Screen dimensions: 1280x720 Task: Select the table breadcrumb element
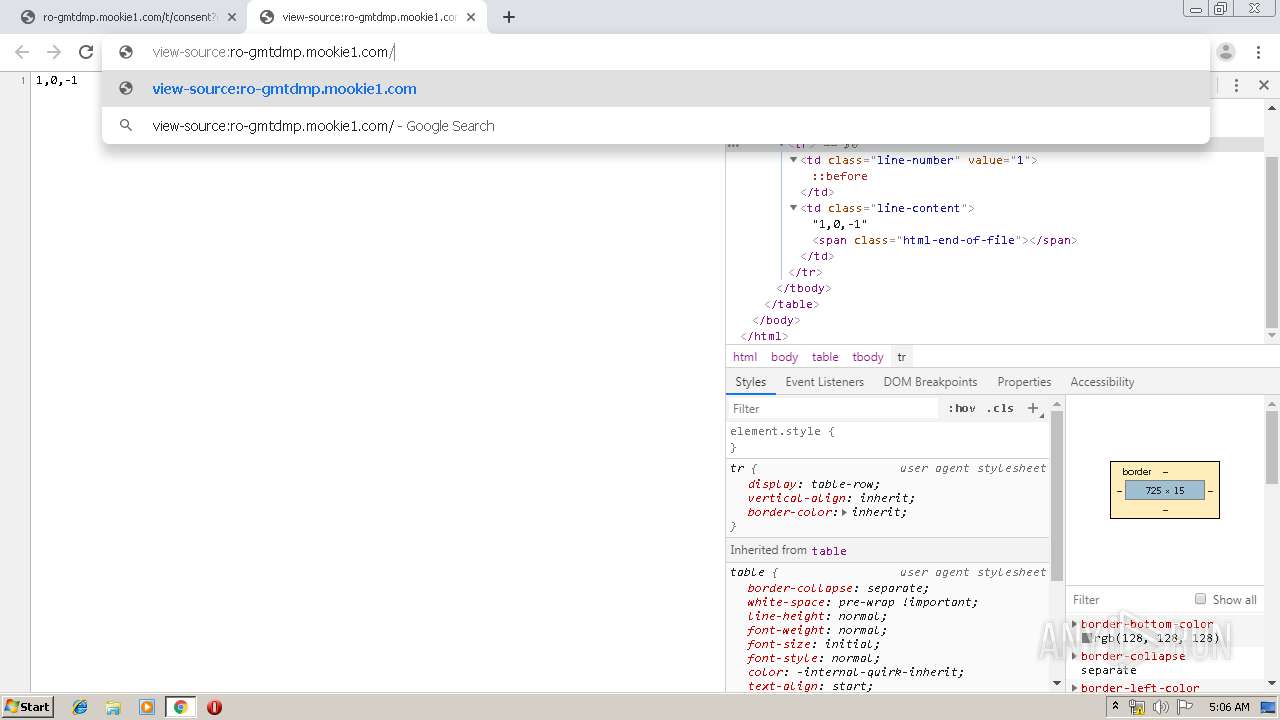click(x=825, y=357)
